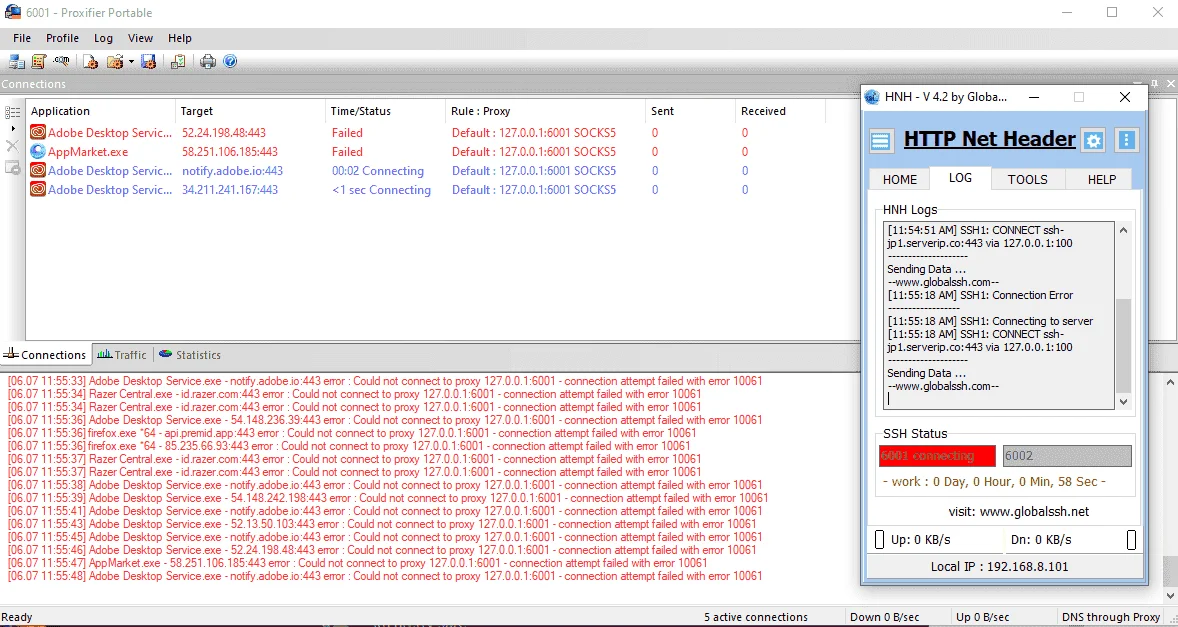Open the HNH three-dots menu

coord(1125,140)
